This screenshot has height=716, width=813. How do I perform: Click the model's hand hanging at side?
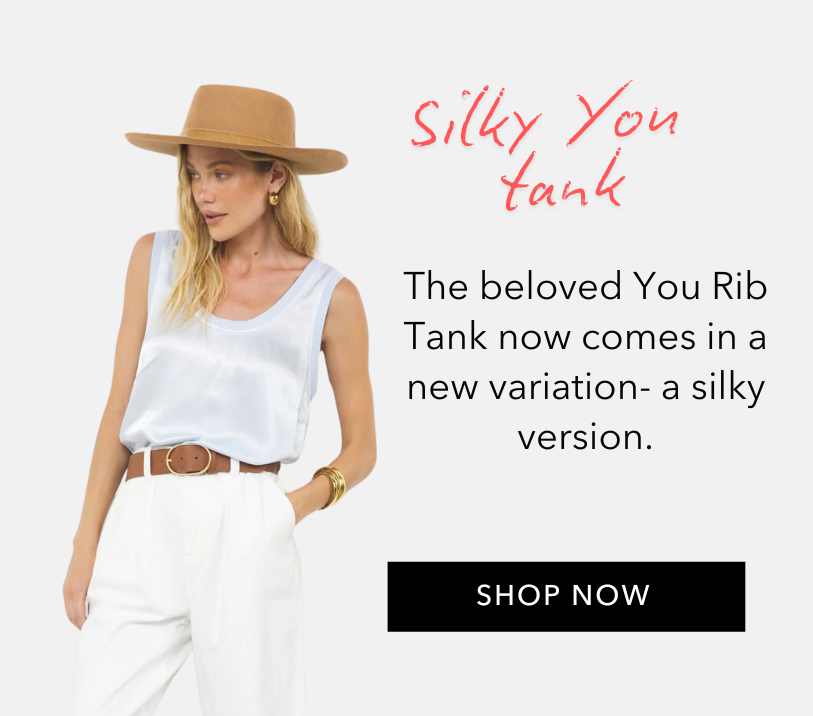[74, 599]
